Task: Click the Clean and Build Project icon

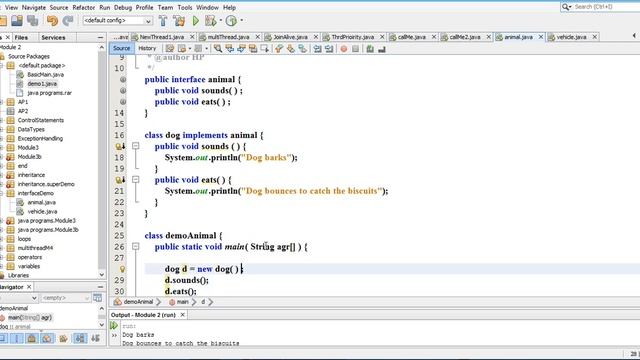Action: click(x=179, y=20)
